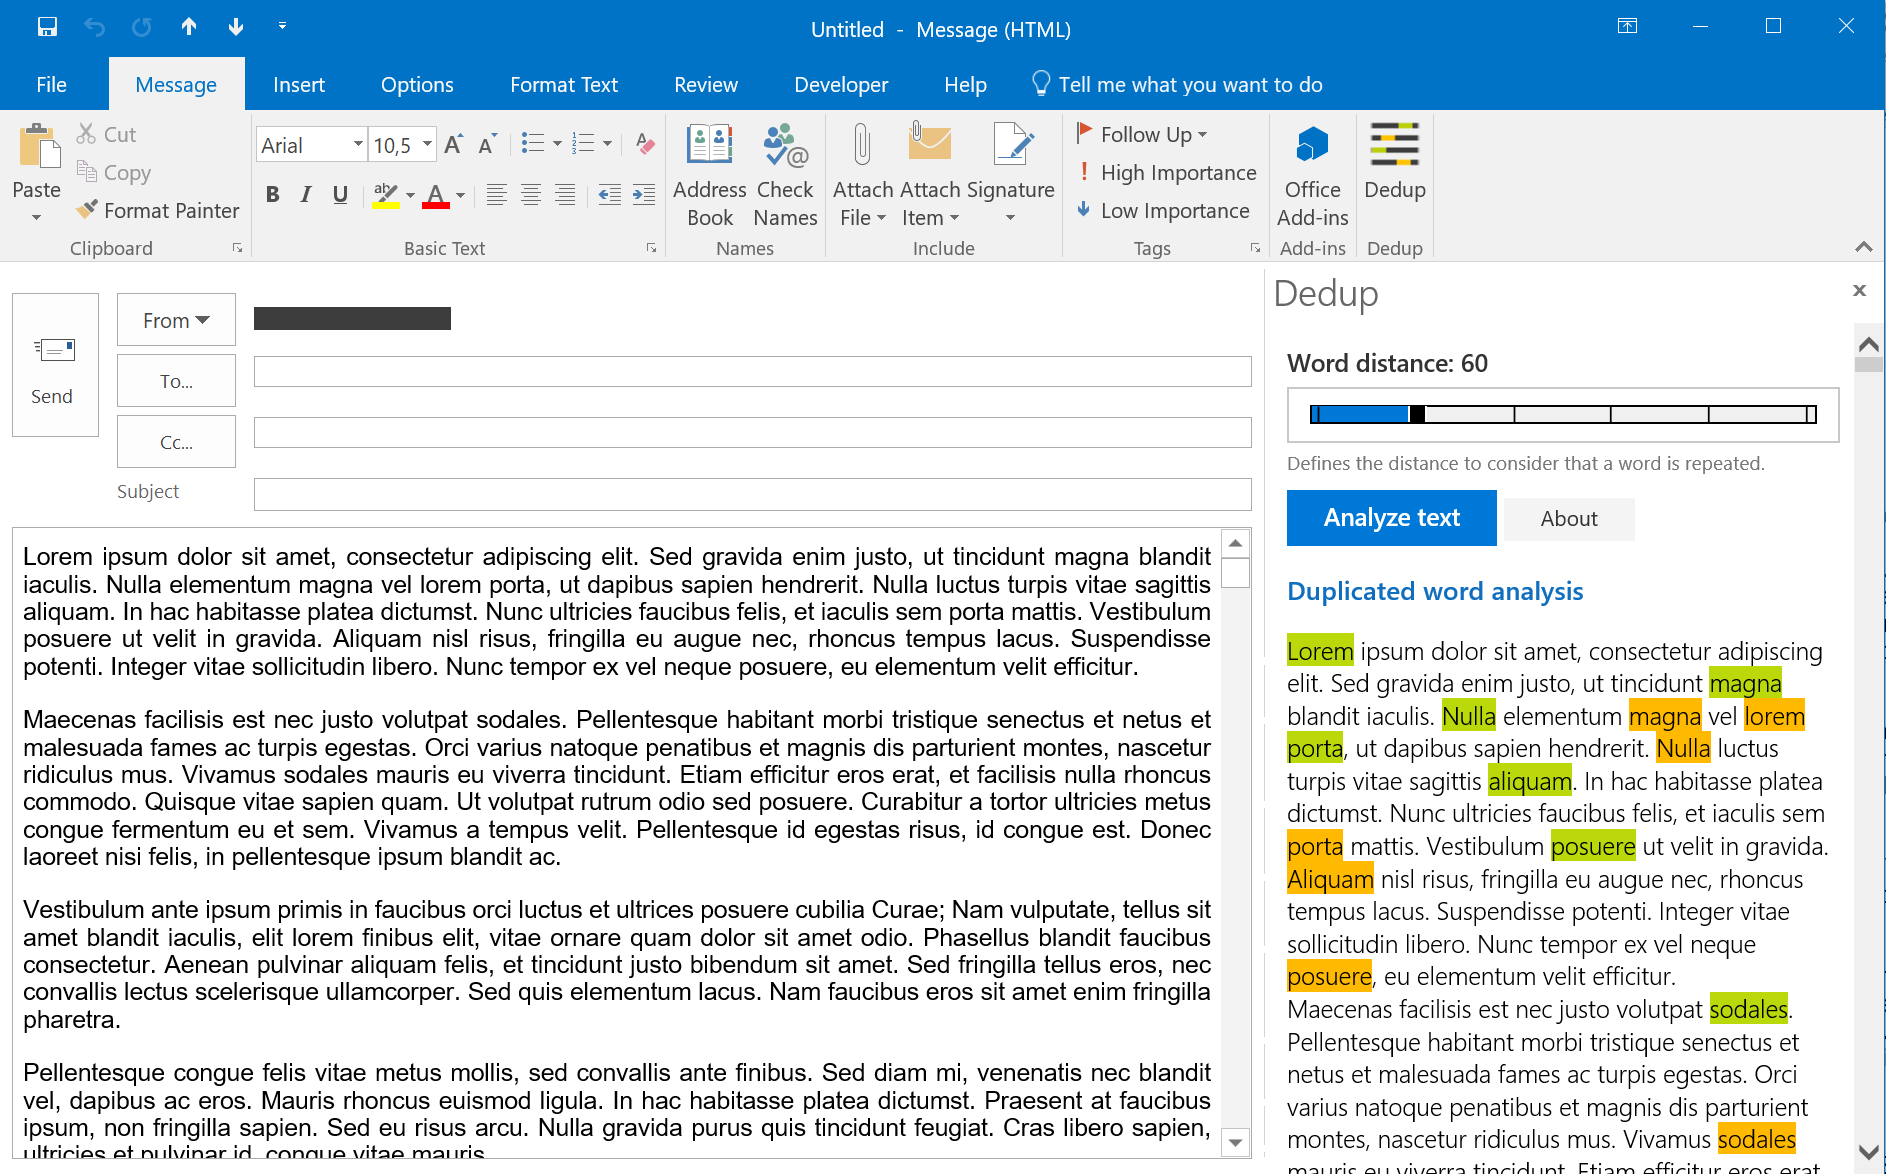Open the highlight color dropdown arrow
The width and height of the screenshot is (1886, 1174).
click(x=410, y=195)
